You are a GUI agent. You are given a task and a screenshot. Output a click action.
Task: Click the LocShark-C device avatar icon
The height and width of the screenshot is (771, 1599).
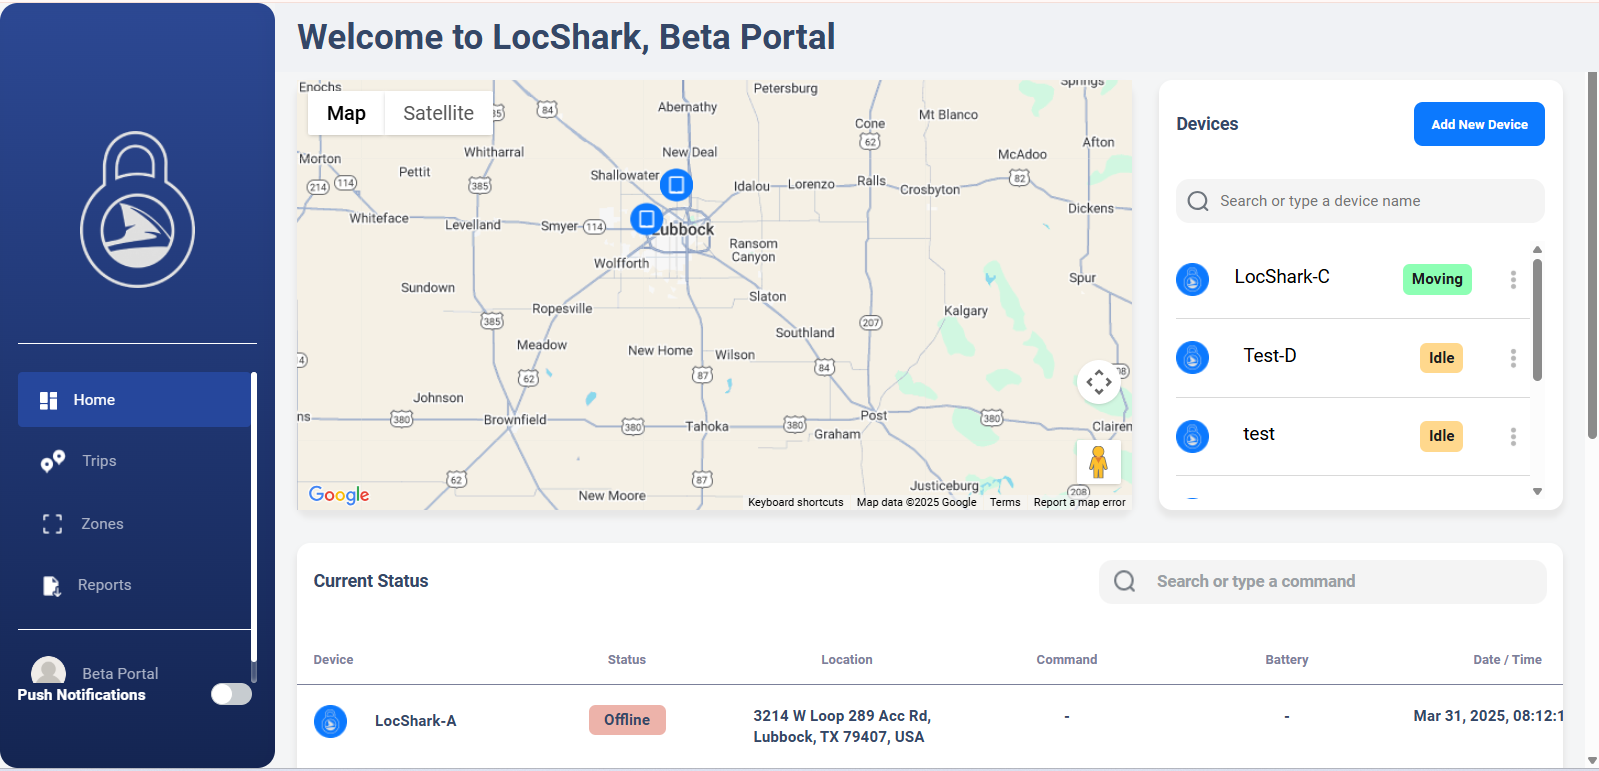(1192, 279)
